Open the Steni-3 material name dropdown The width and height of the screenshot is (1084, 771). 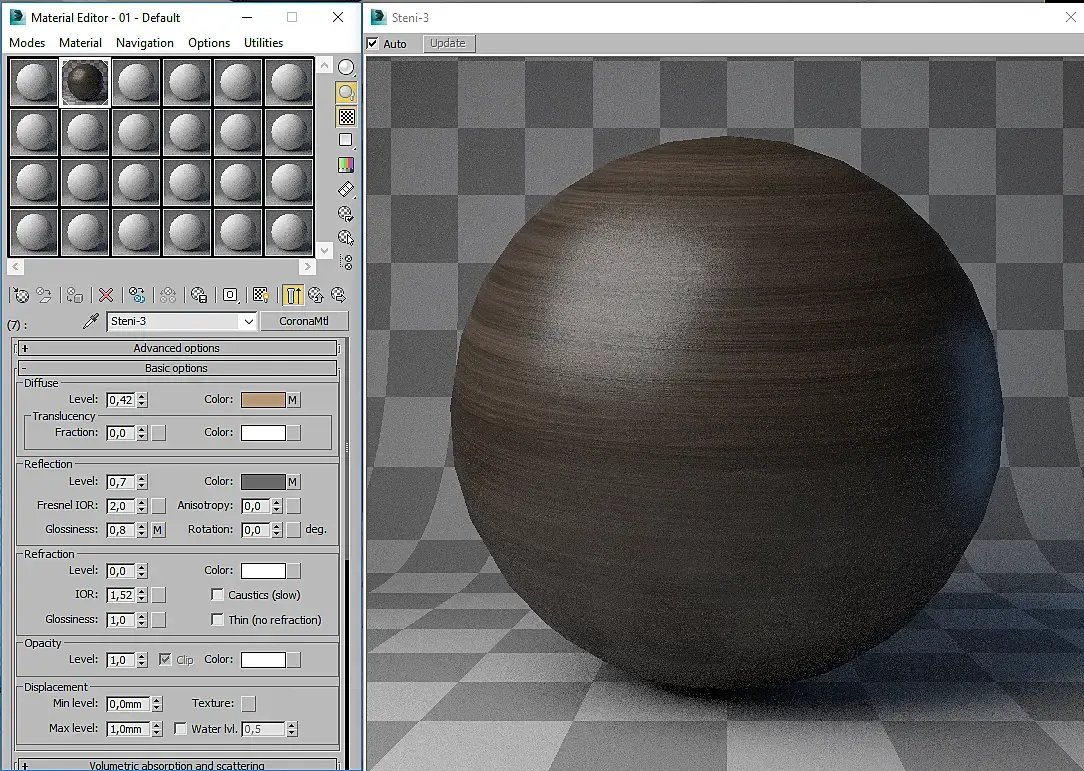coord(248,321)
